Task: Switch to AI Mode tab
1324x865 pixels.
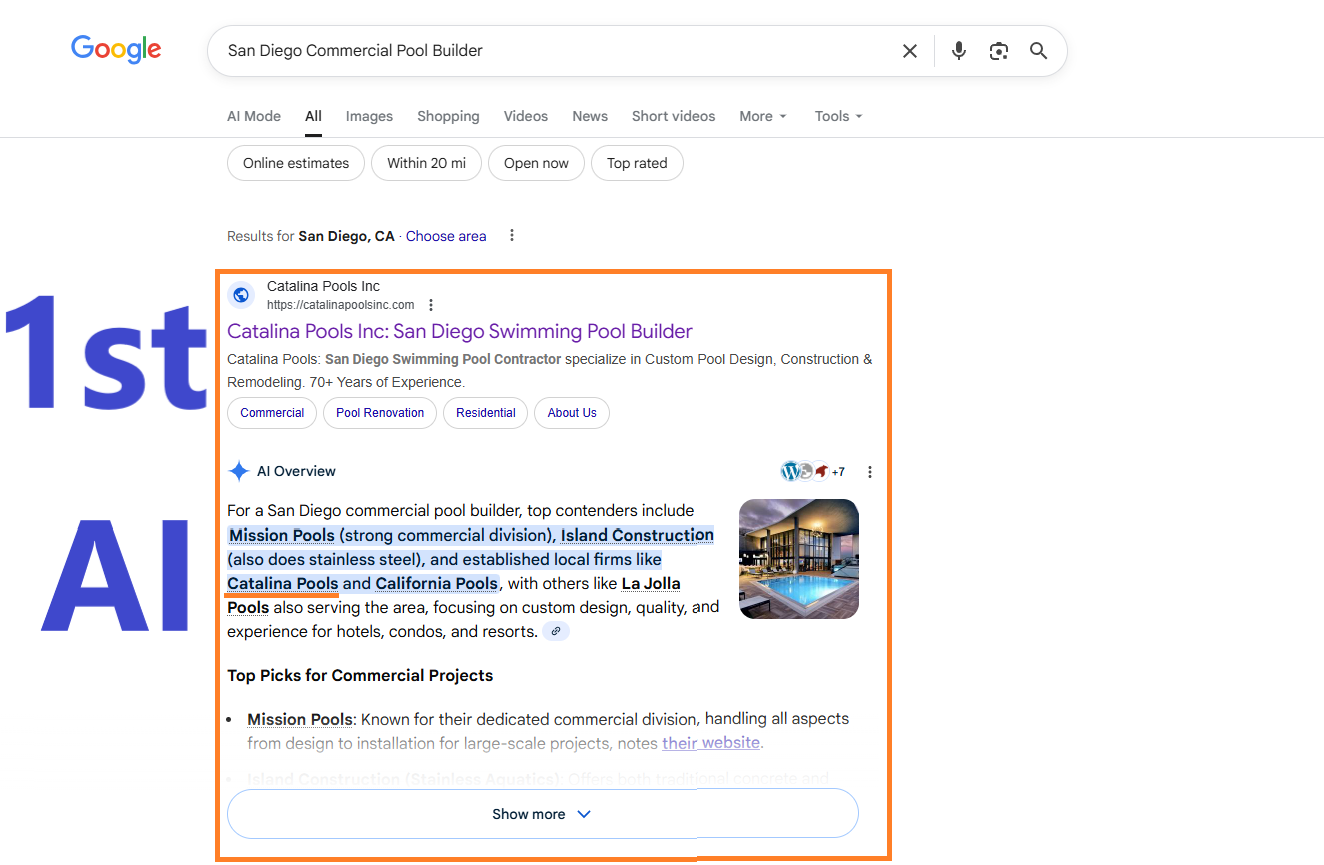Action: pos(254,116)
